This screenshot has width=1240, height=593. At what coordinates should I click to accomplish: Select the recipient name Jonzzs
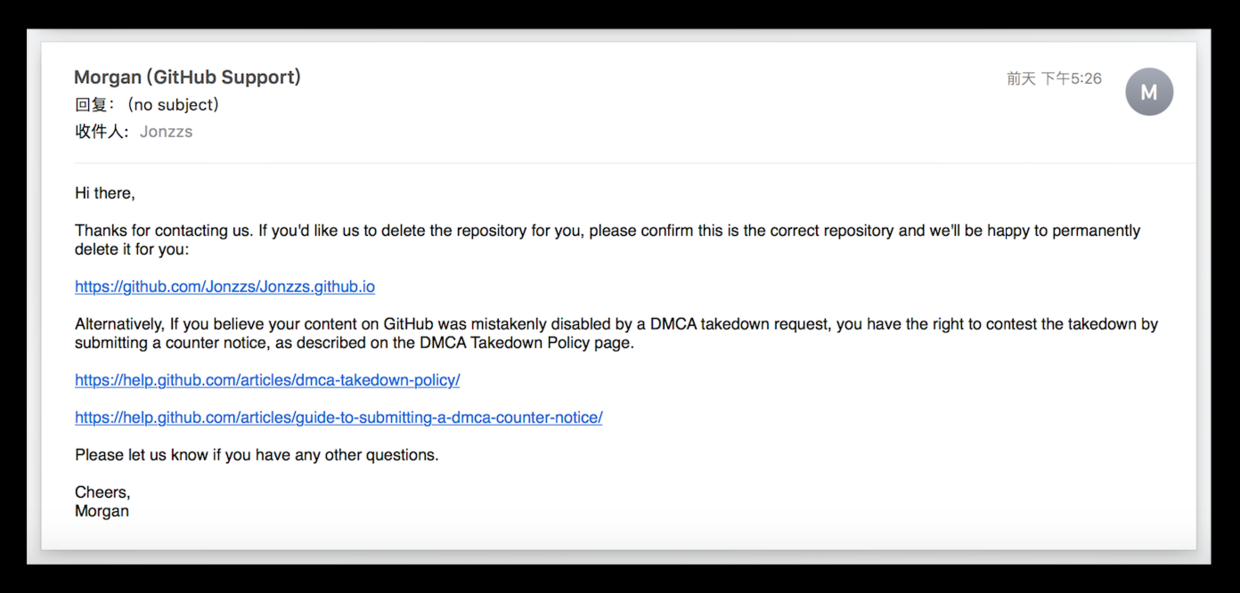pyautogui.click(x=166, y=132)
